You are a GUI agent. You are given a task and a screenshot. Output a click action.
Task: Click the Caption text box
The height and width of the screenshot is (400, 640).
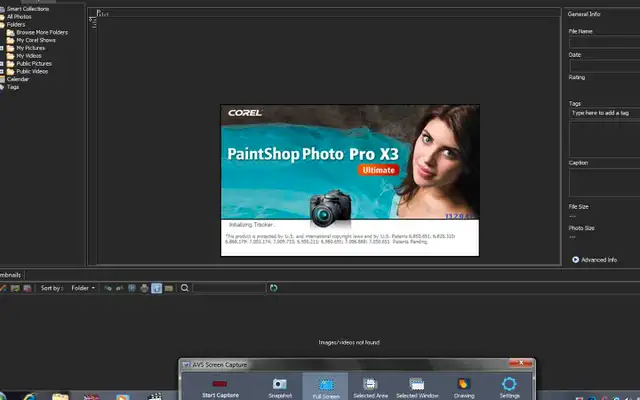pos(604,182)
